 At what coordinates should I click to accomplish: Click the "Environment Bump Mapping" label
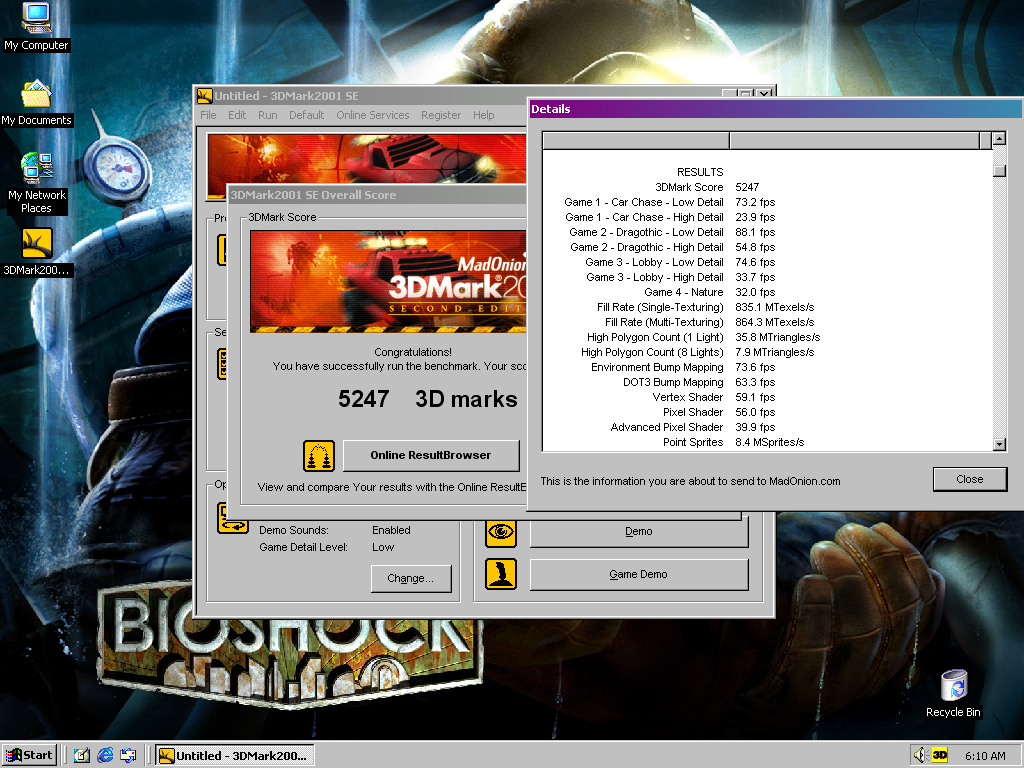point(657,368)
